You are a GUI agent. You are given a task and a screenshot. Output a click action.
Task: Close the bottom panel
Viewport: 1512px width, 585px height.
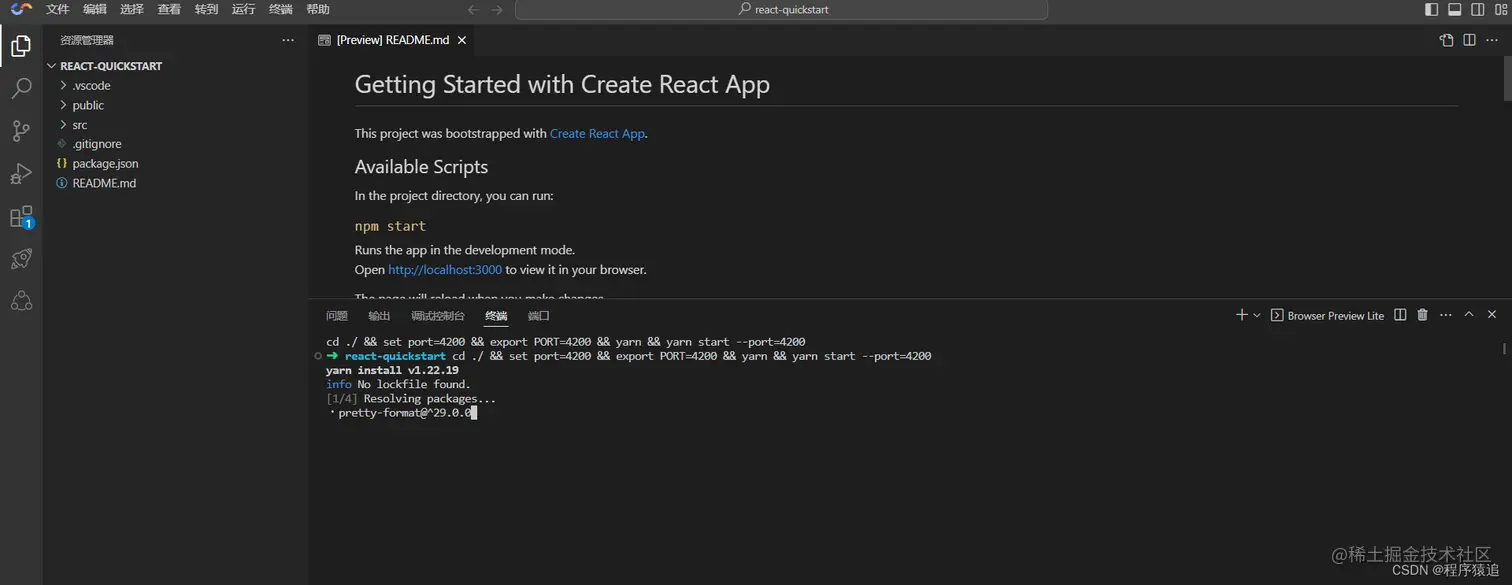[x=1492, y=315]
